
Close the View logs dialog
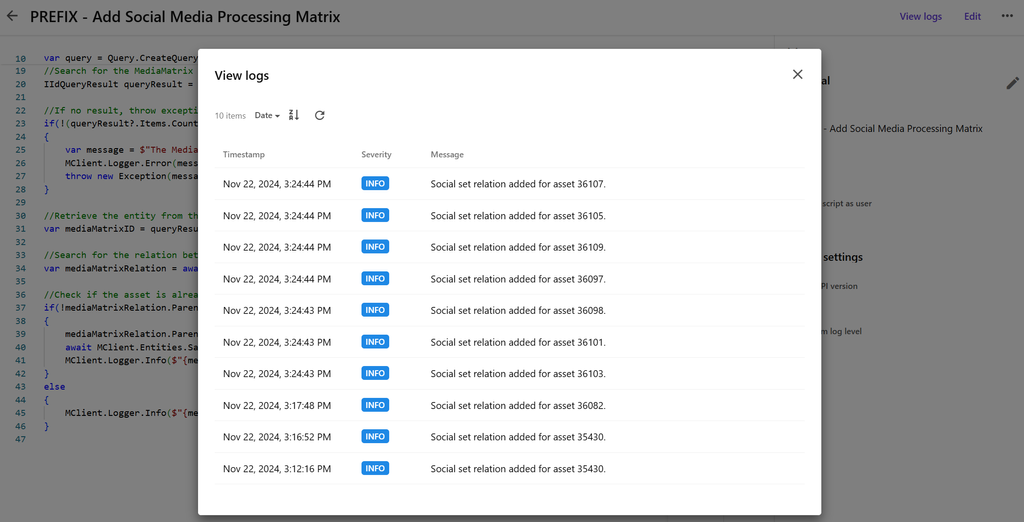797,74
